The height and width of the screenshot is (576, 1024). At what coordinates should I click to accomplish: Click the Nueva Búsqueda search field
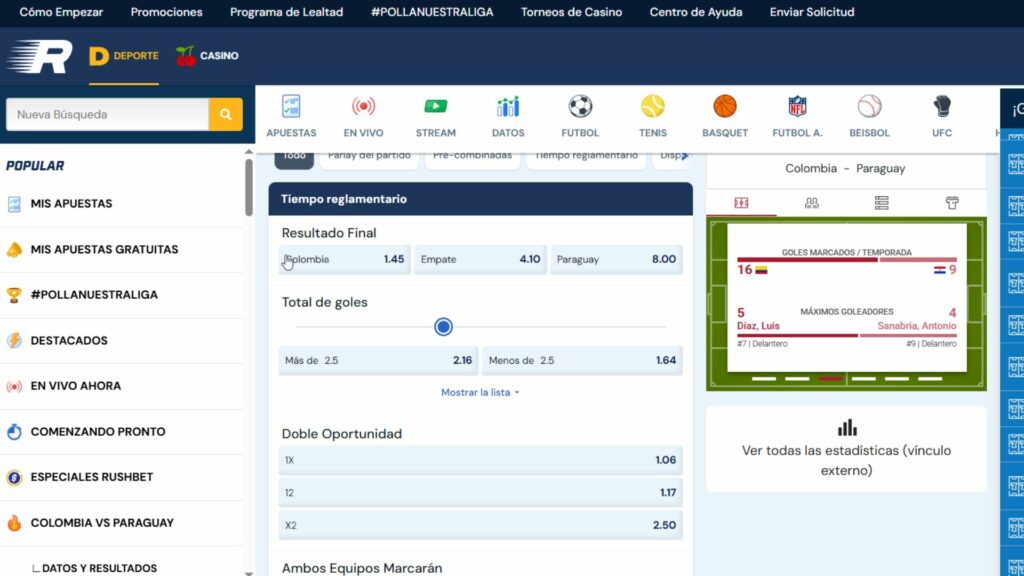(x=107, y=114)
